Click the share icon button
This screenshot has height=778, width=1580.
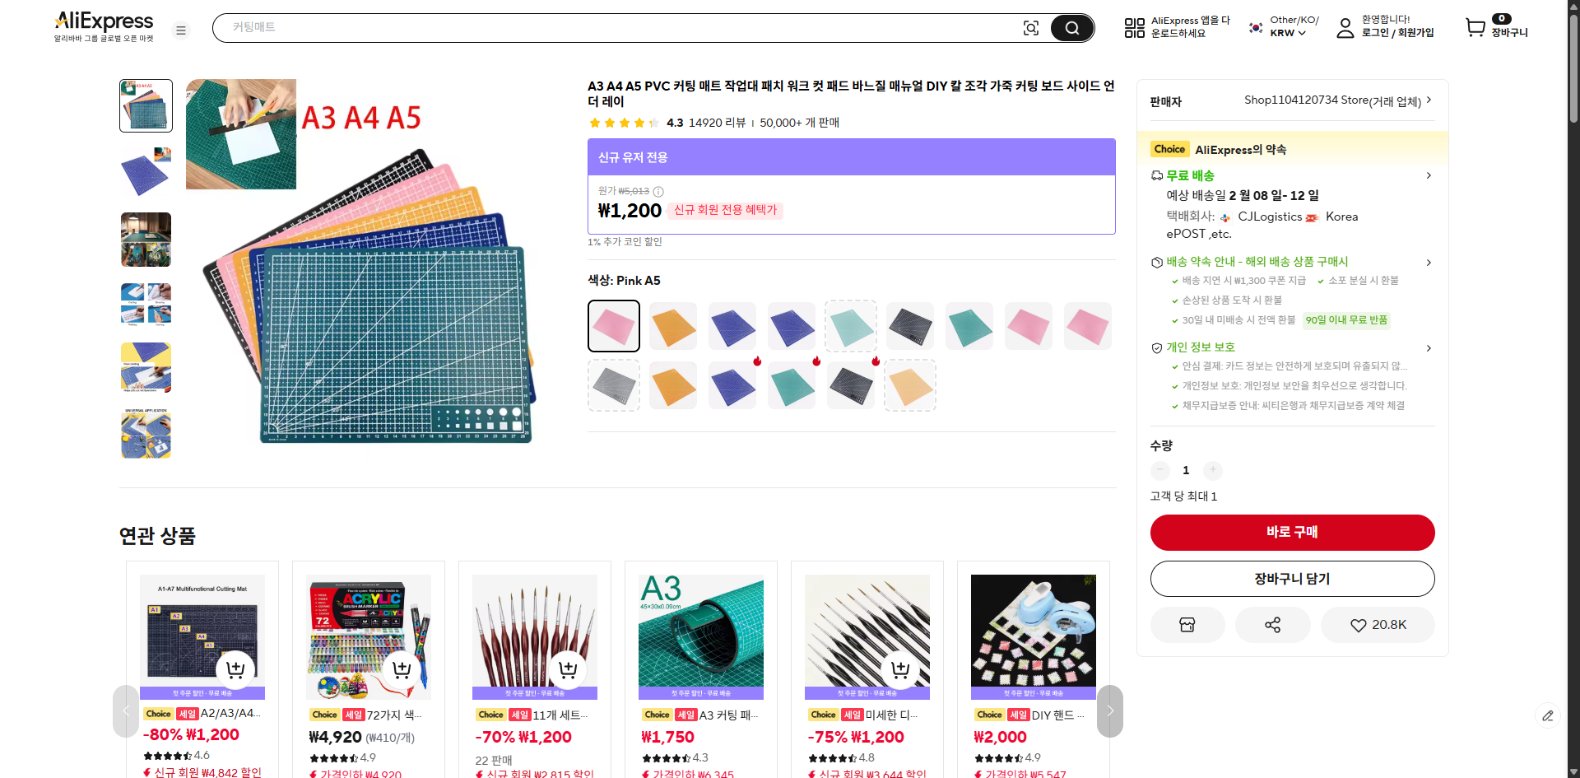1272,625
